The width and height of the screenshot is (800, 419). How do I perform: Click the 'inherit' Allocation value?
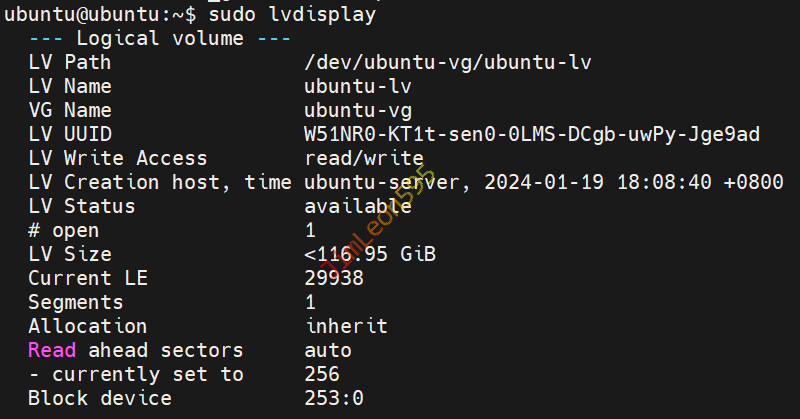(346, 327)
